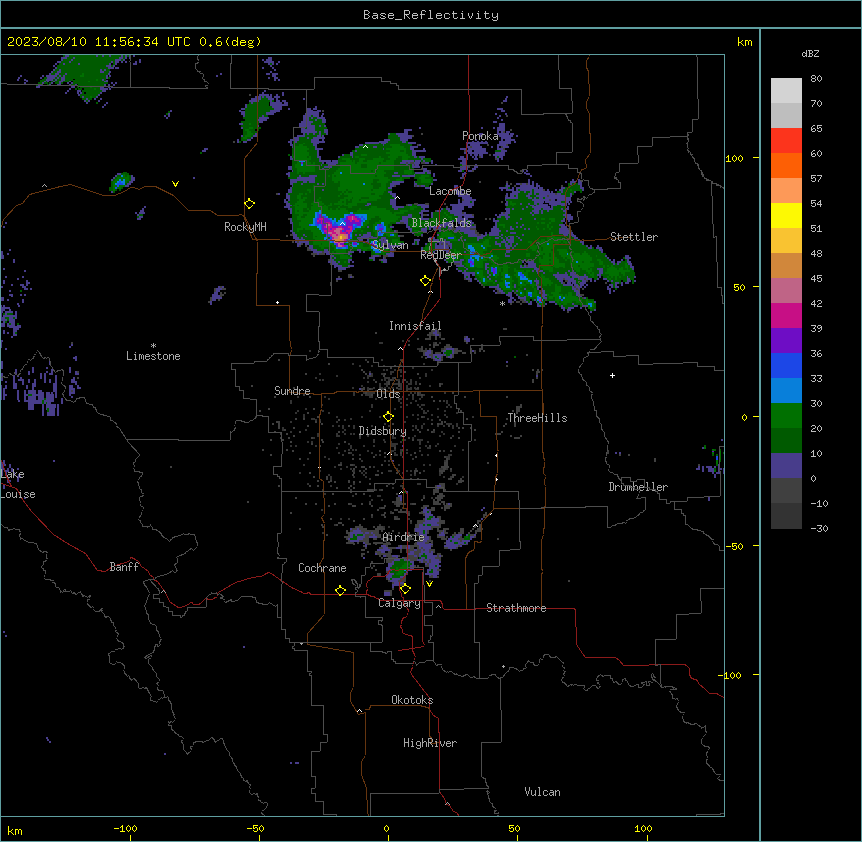Click the Olds town label

click(388, 394)
